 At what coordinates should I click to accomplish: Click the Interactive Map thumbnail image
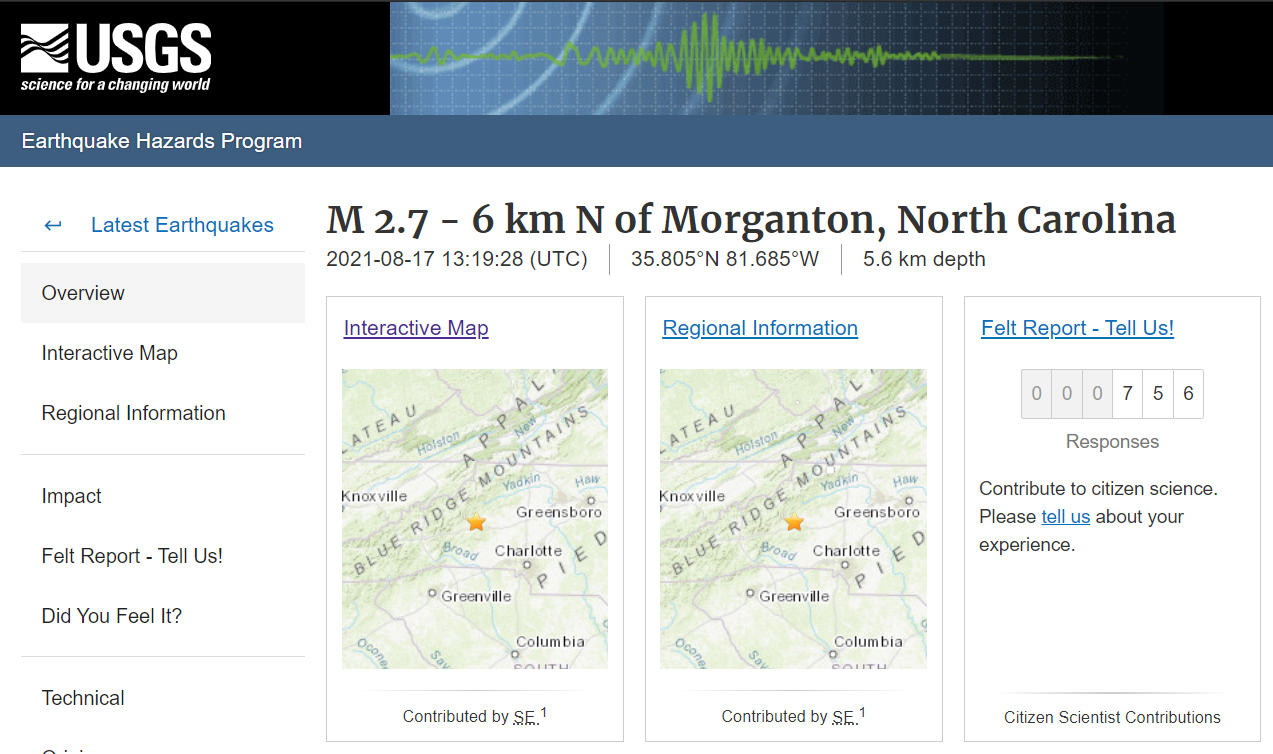click(475, 519)
